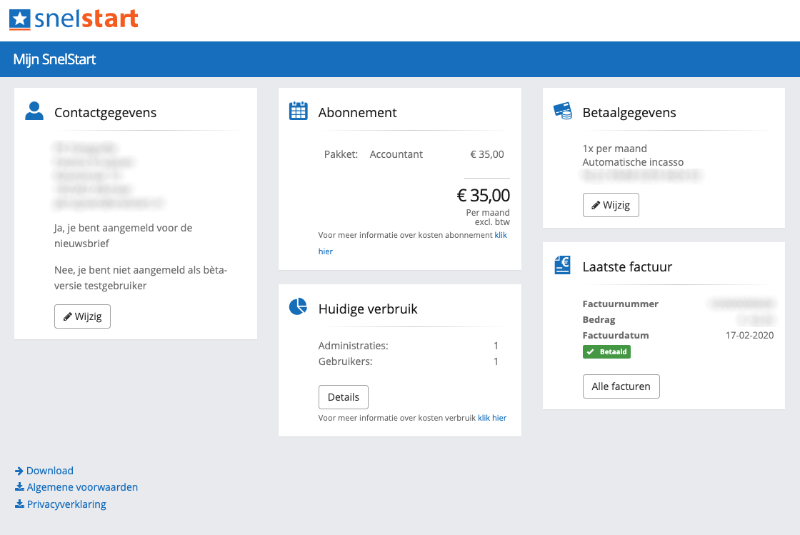Click the Factuurnummer label
Image resolution: width=800 pixels, height=535 pixels.
click(x=620, y=303)
